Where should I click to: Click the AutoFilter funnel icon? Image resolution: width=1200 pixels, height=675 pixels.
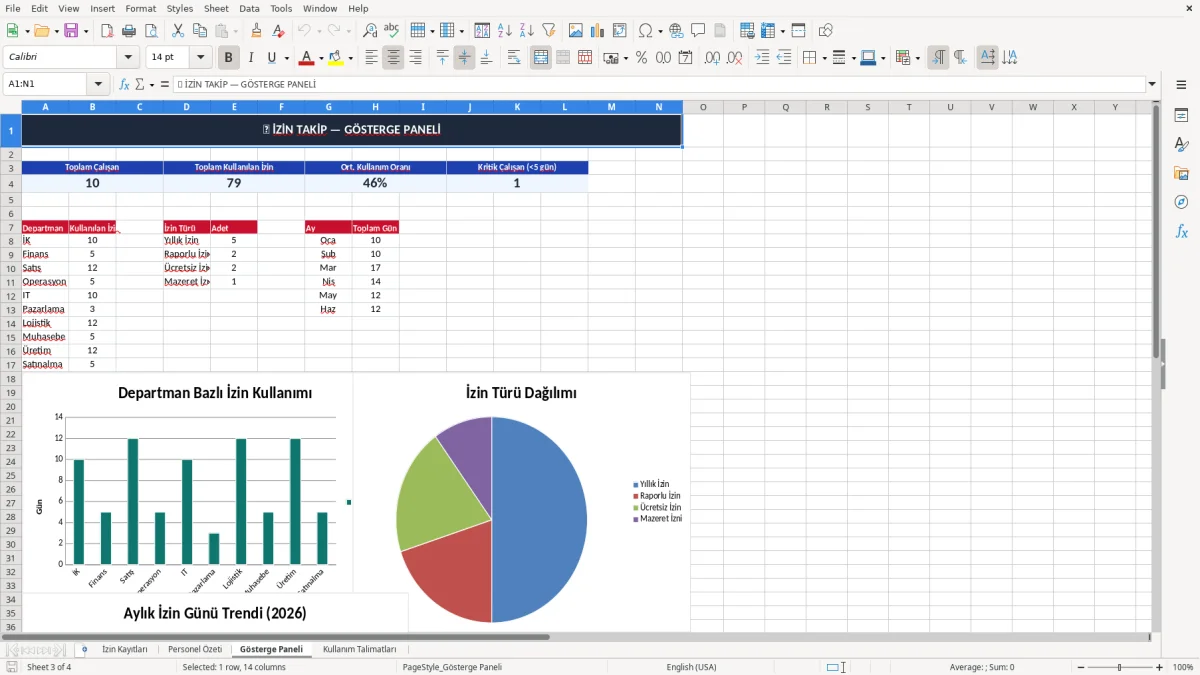[x=549, y=31]
